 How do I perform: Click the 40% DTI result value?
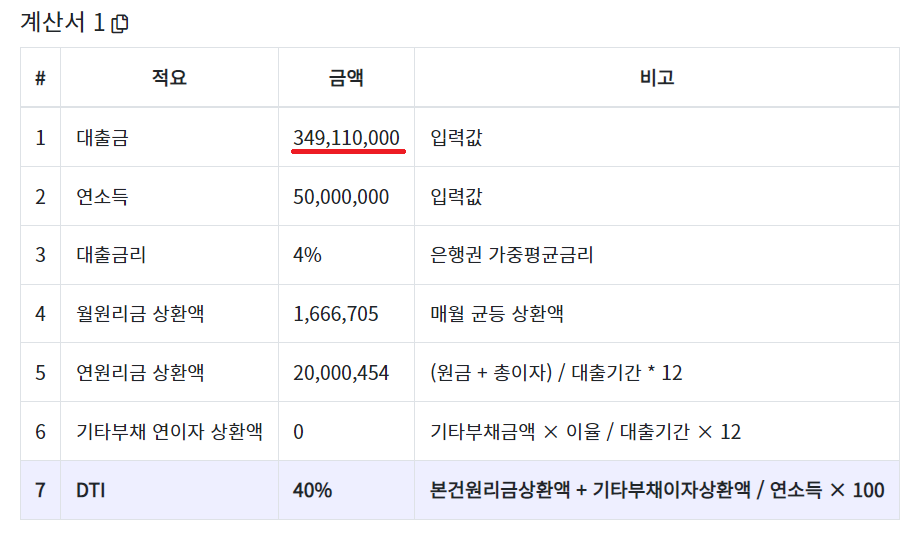(x=312, y=490)
